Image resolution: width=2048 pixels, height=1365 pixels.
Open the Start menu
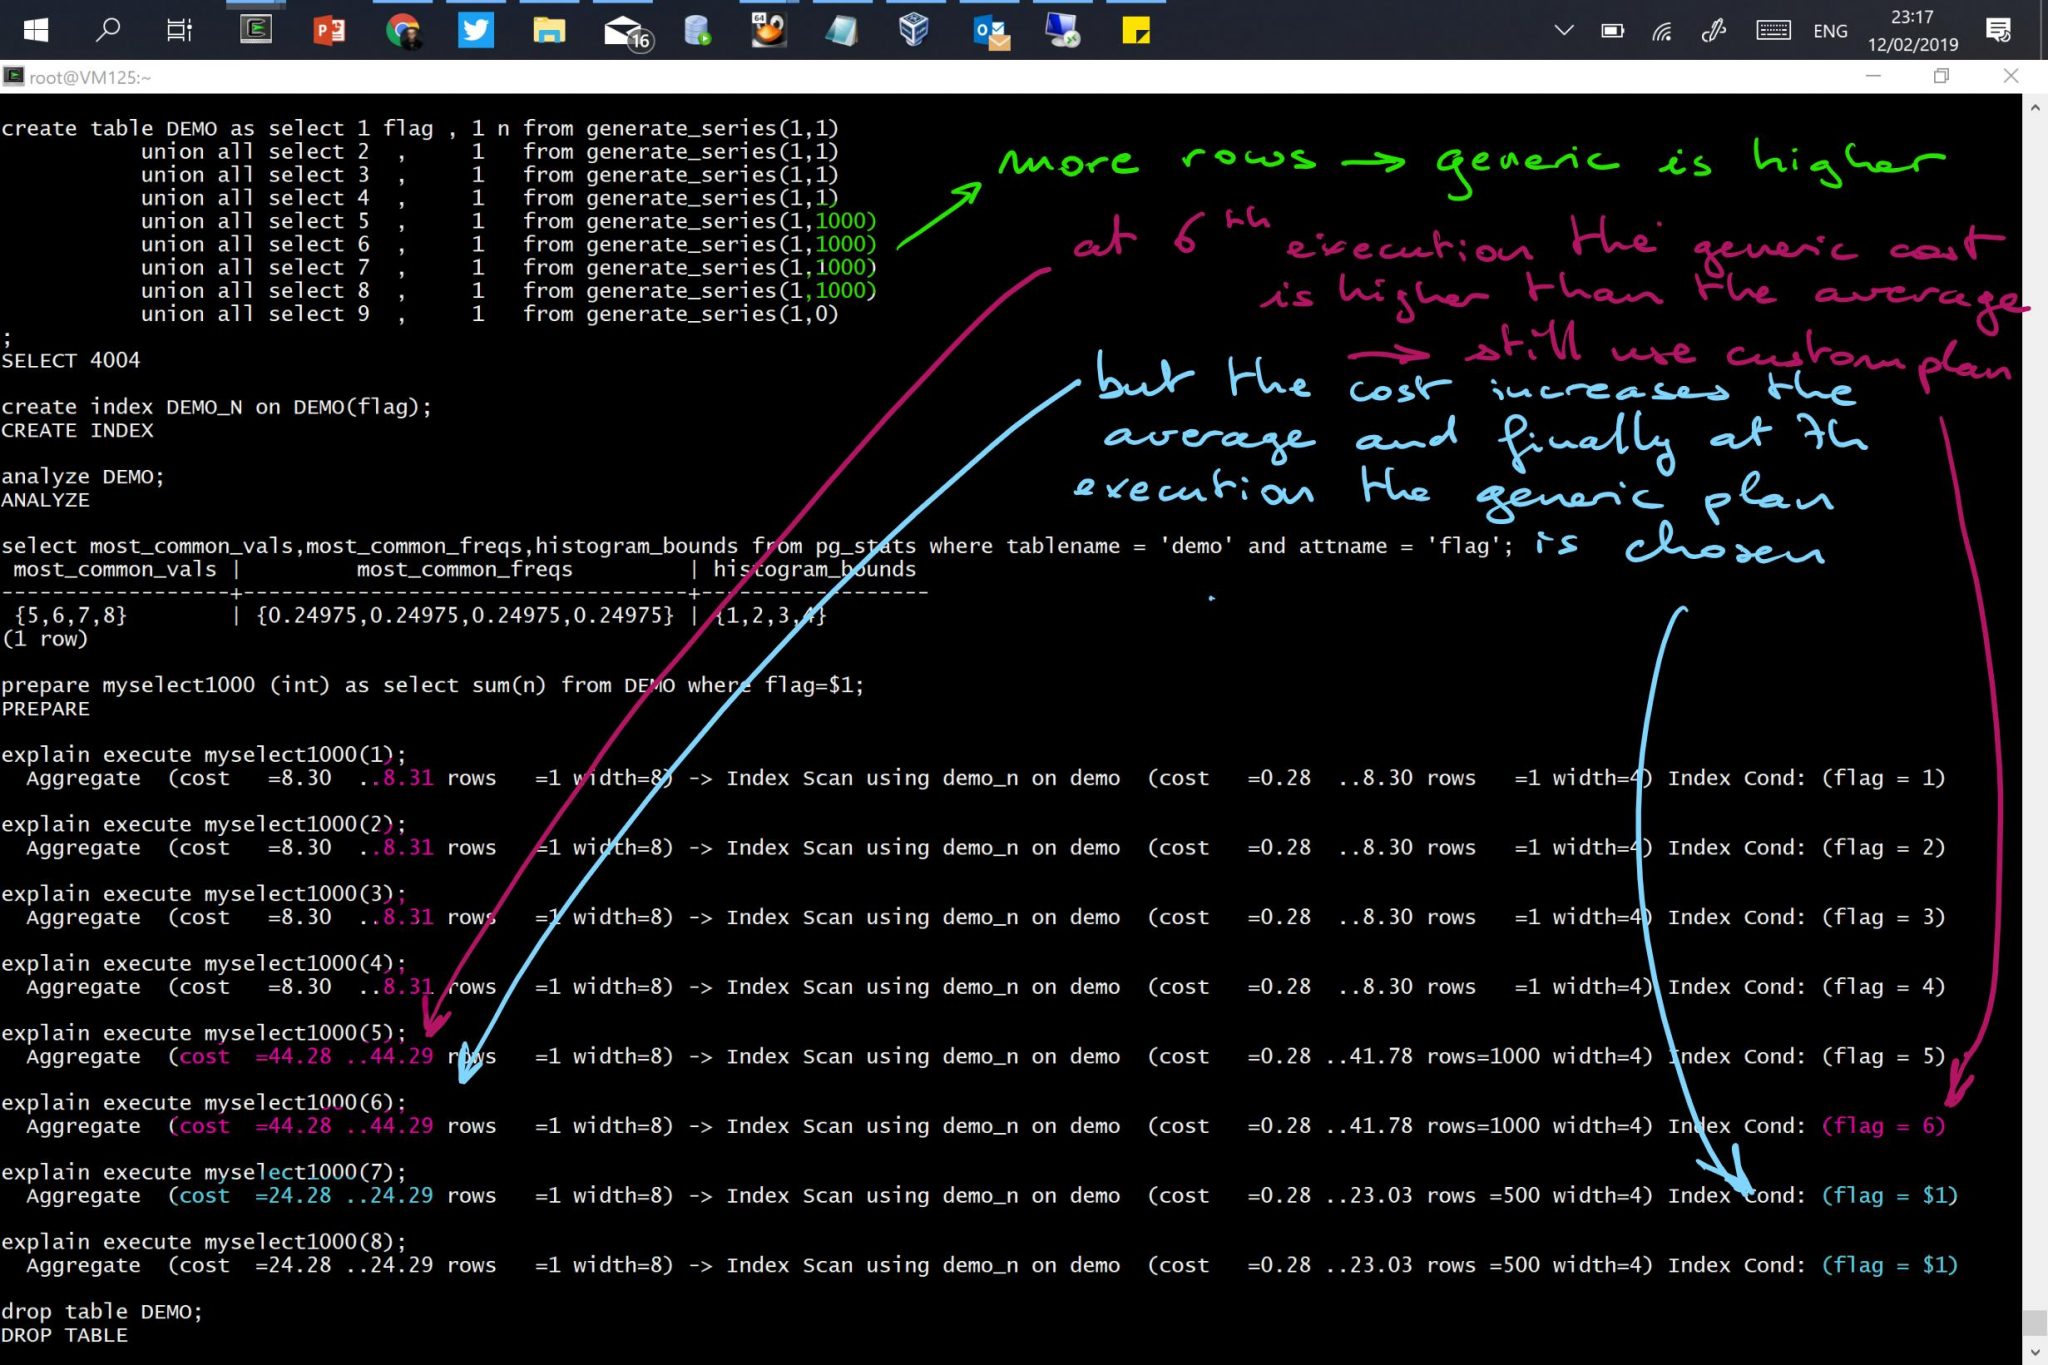[x=33, y=30]
